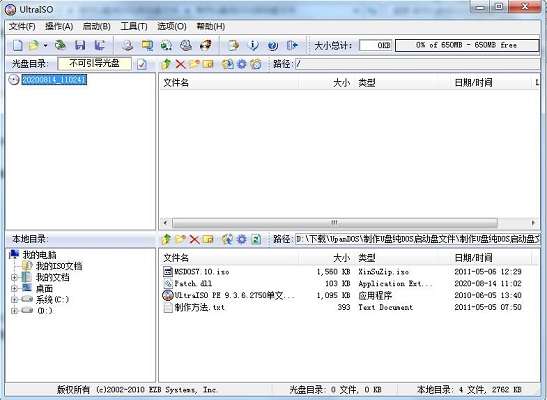Click the info 'i' icon in the main toolbar
Image resolution: width=547 pixels, height=400 pixels.
253,45
